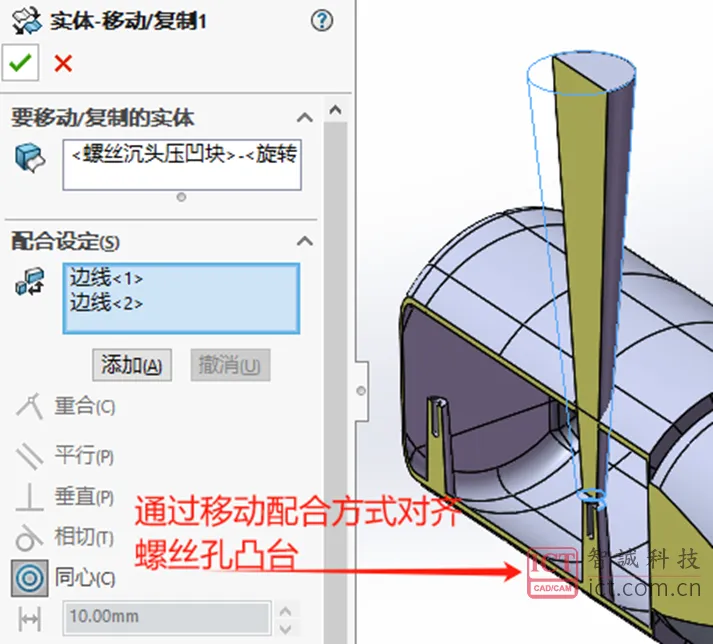Click the panel scroll-up arrow
The width and height of the screenshot is (713, 644).
[336, 110]
